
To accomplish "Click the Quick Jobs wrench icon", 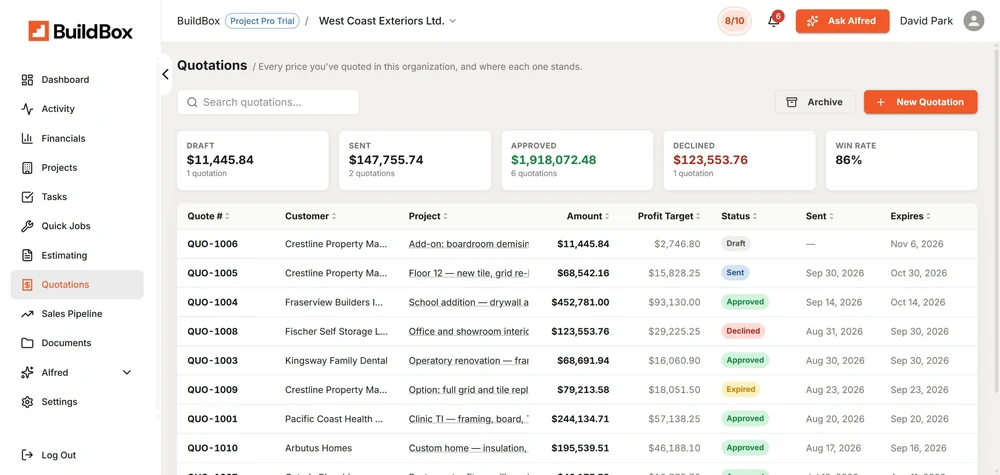I will 27,226.
